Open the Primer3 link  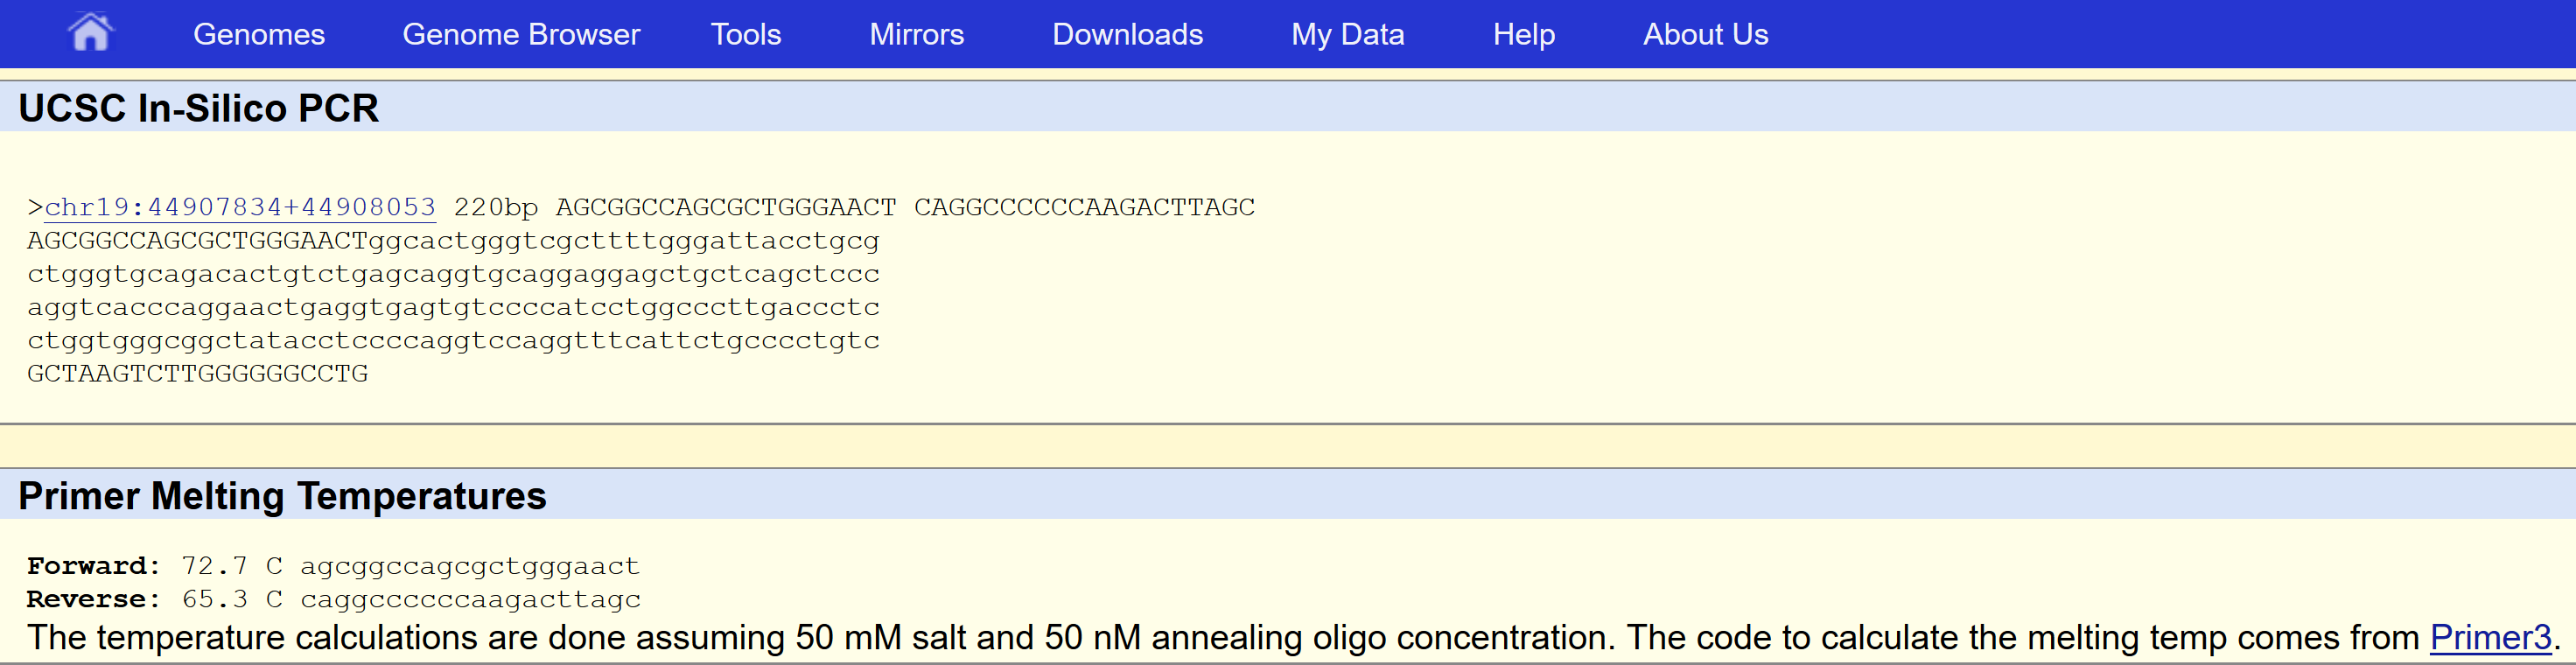(x=2490, y=637)
